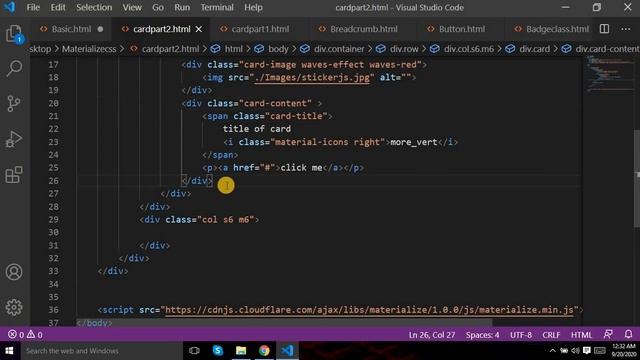
Task: Click the vertical editor scrollbar
Action: pyautogui.click(x=637, y=179)
